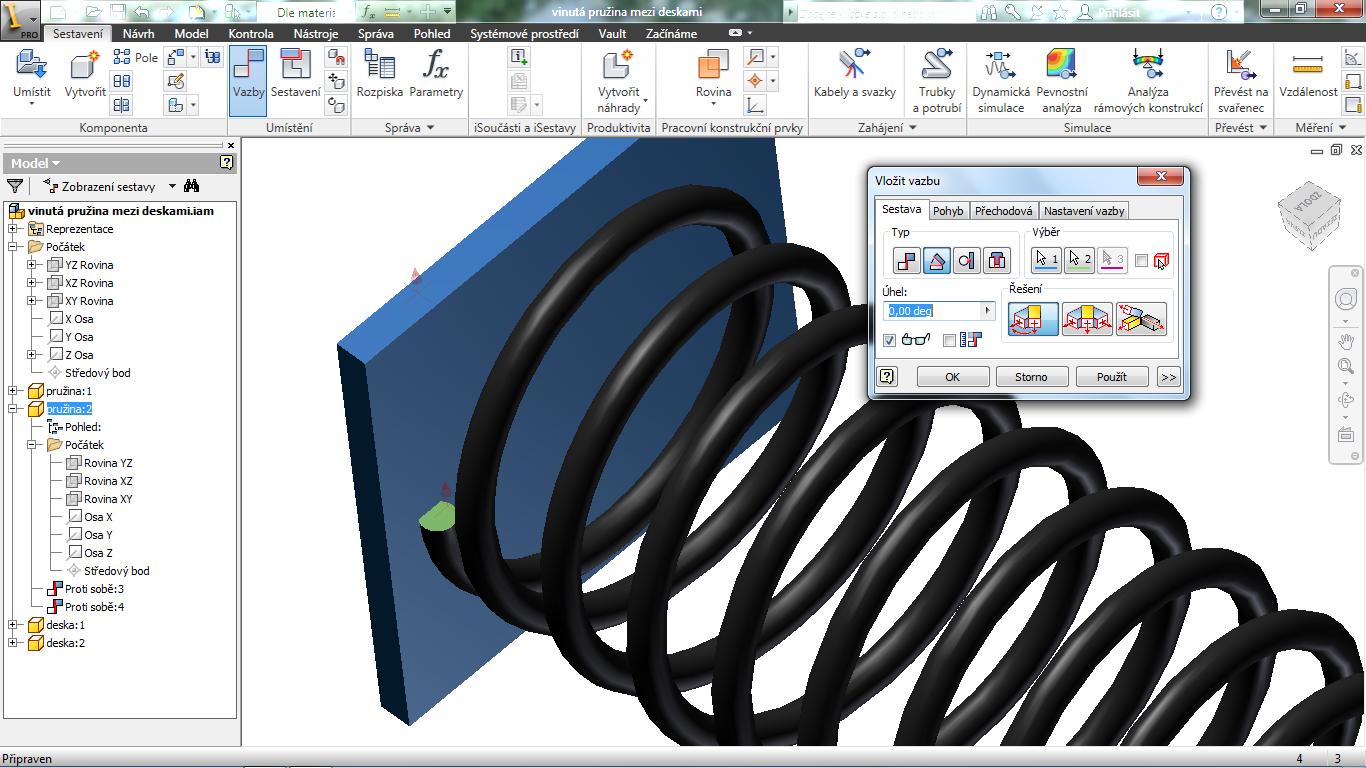Choose the first selection arrow button

tap(1046, 261)
